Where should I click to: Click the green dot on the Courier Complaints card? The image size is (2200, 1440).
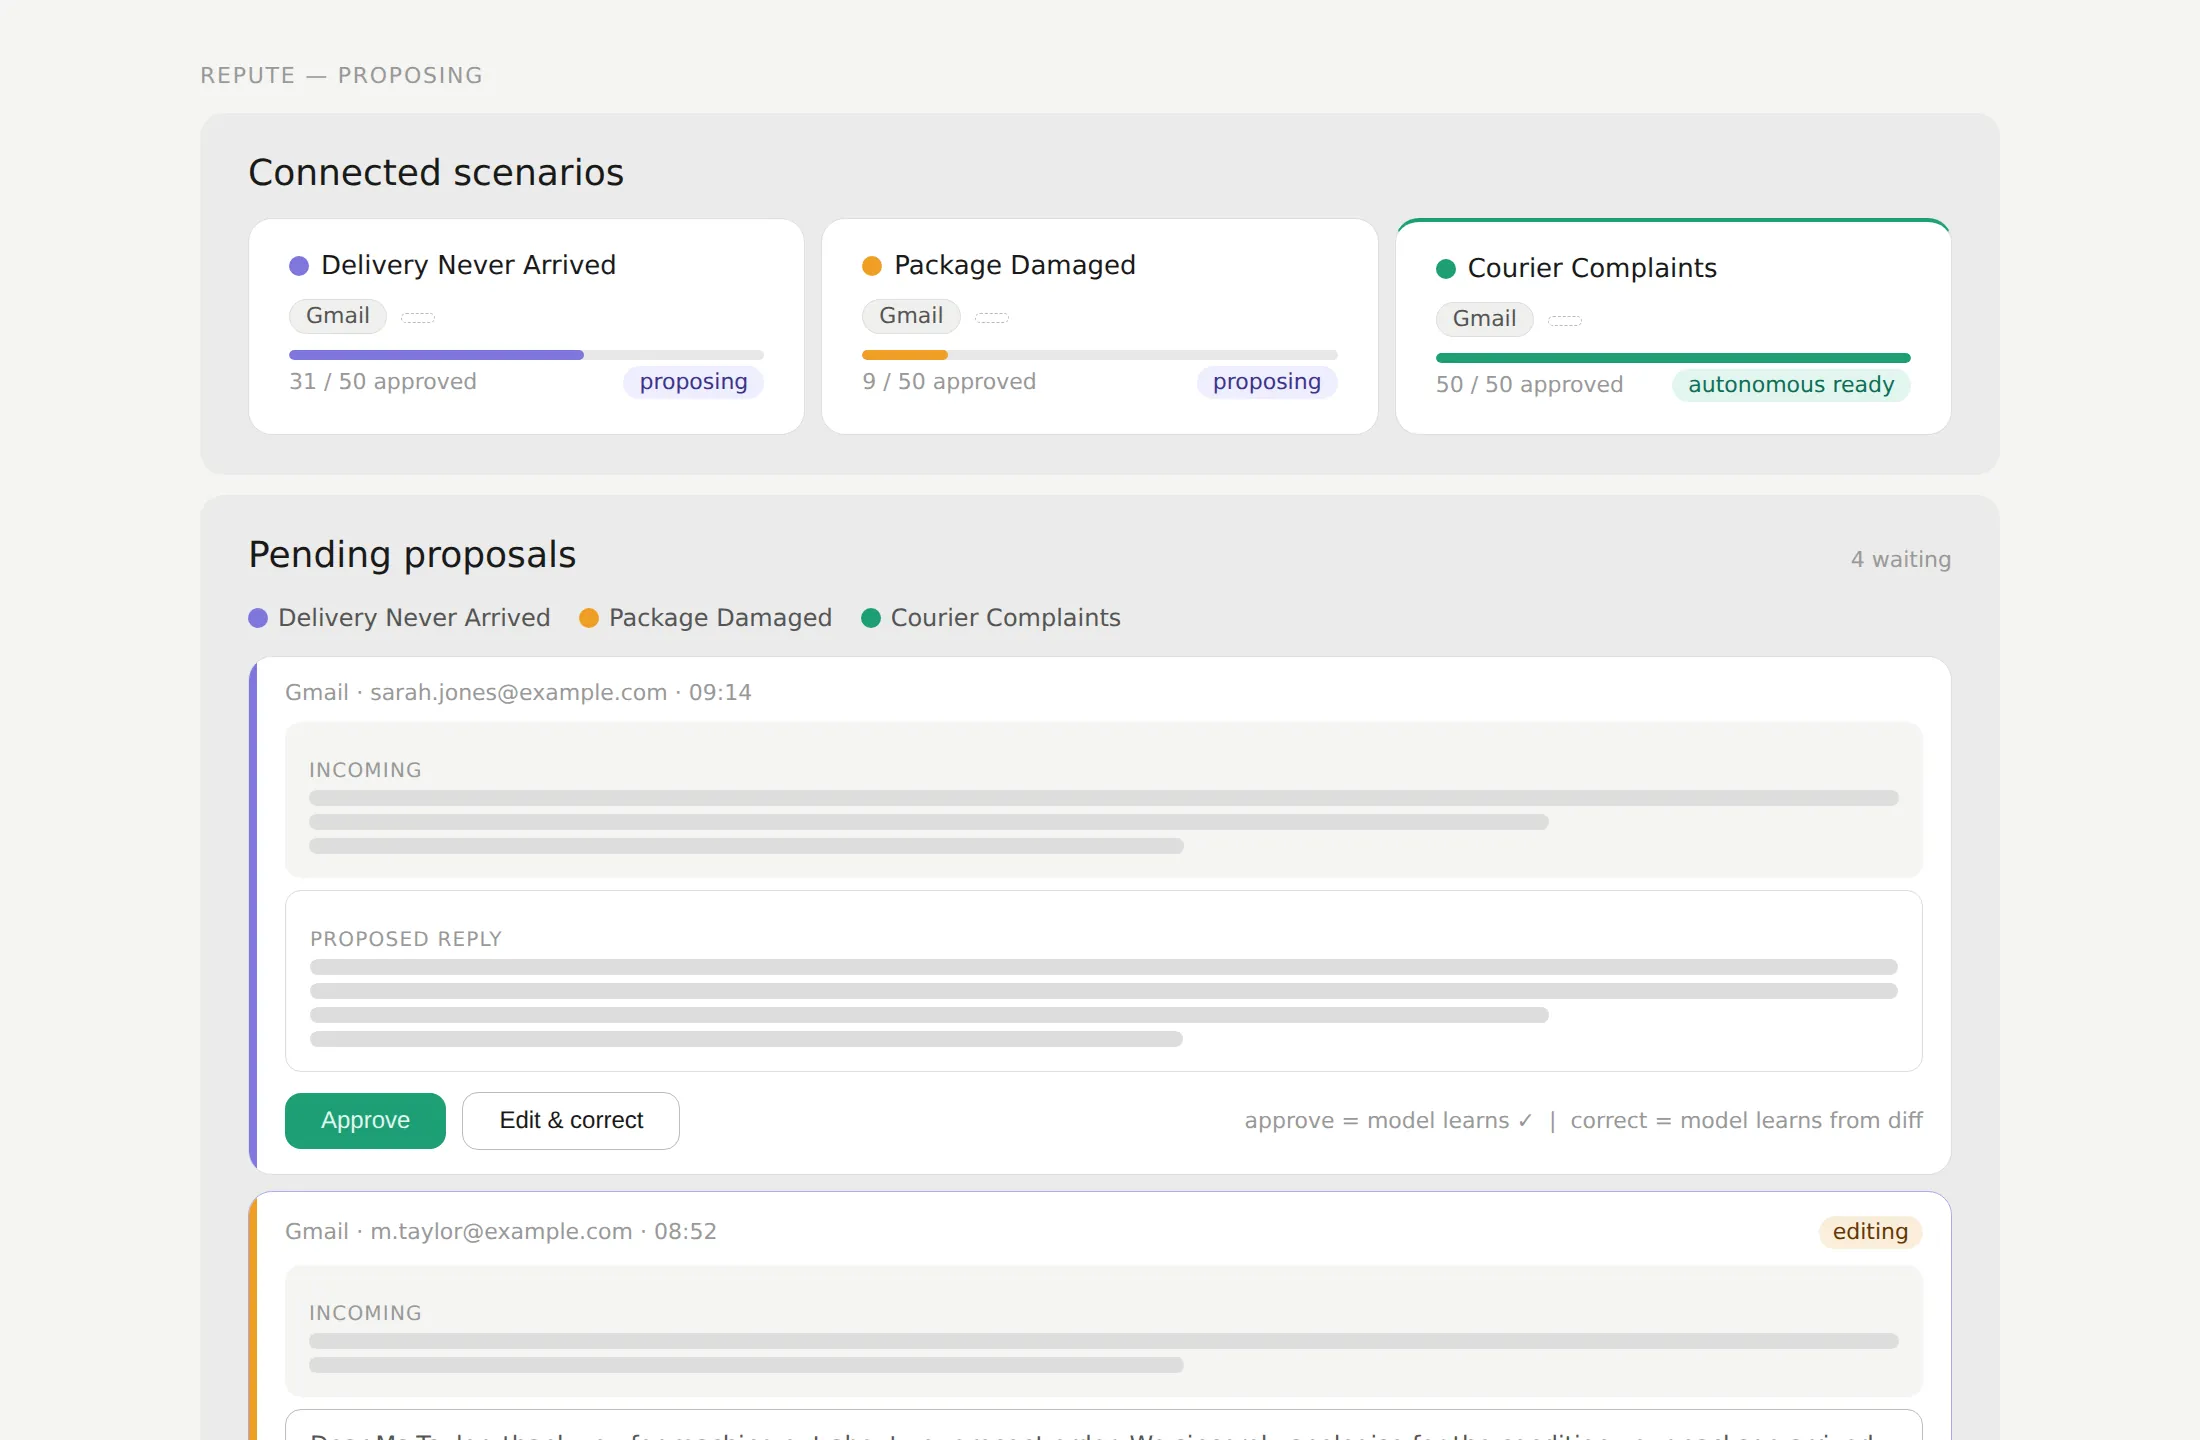[1446, 269]
